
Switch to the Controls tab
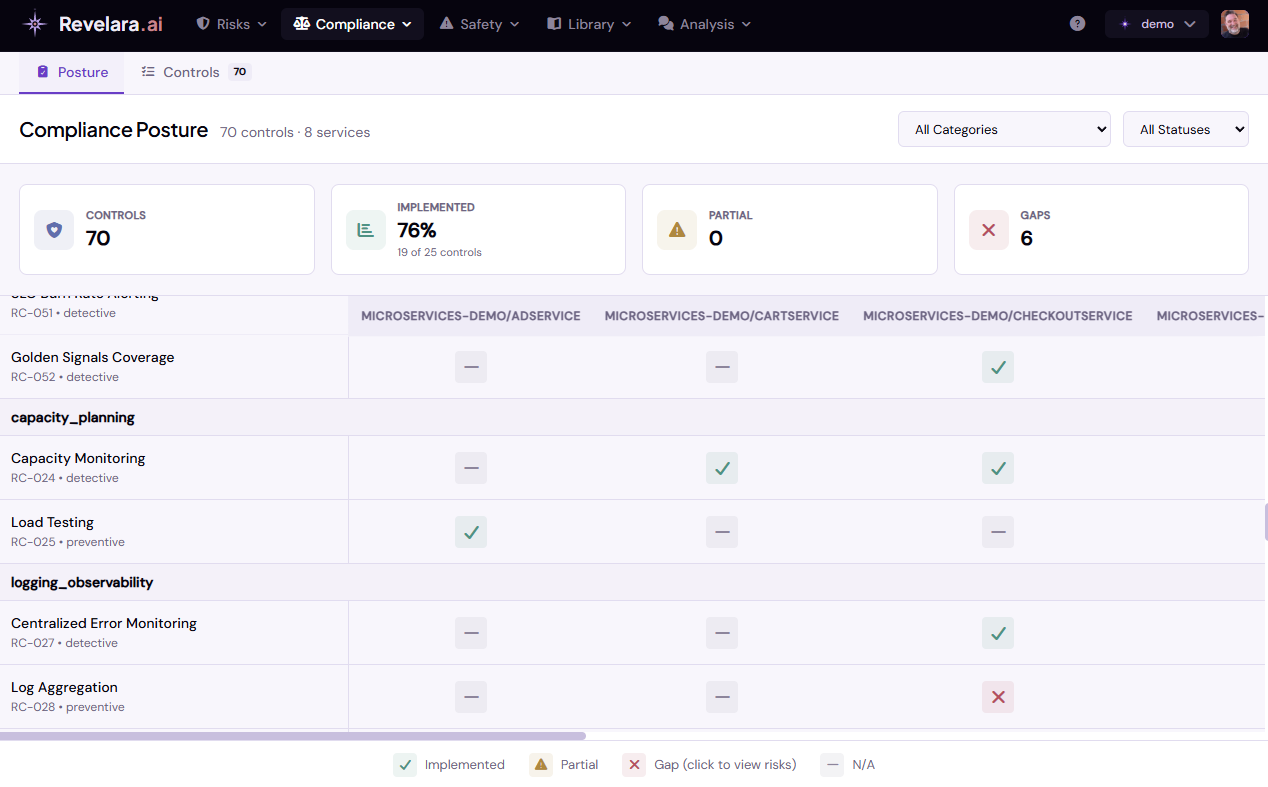point(194,72)
